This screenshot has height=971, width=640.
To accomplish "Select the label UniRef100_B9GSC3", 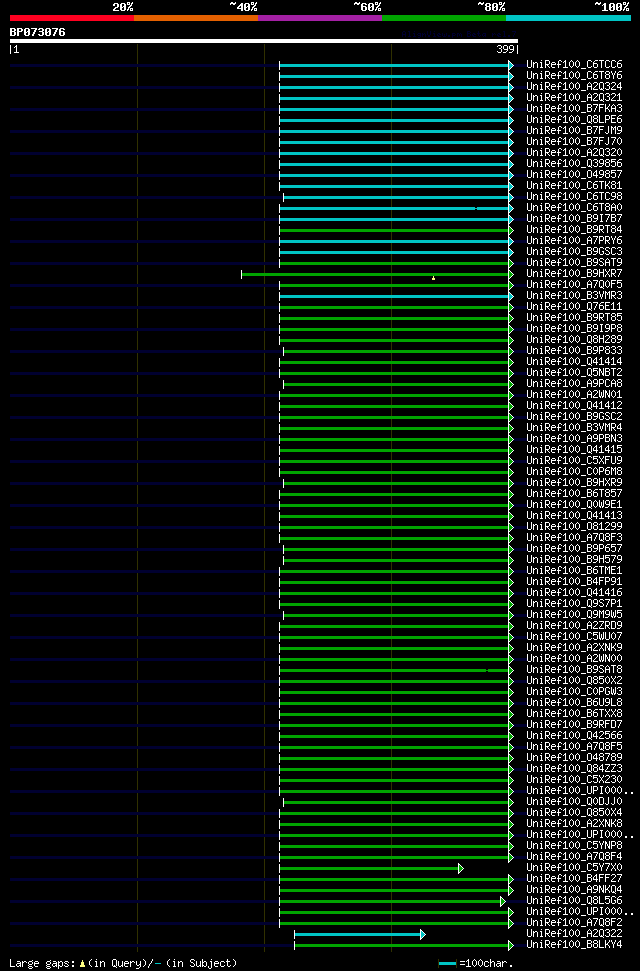I will coord(574,251).
